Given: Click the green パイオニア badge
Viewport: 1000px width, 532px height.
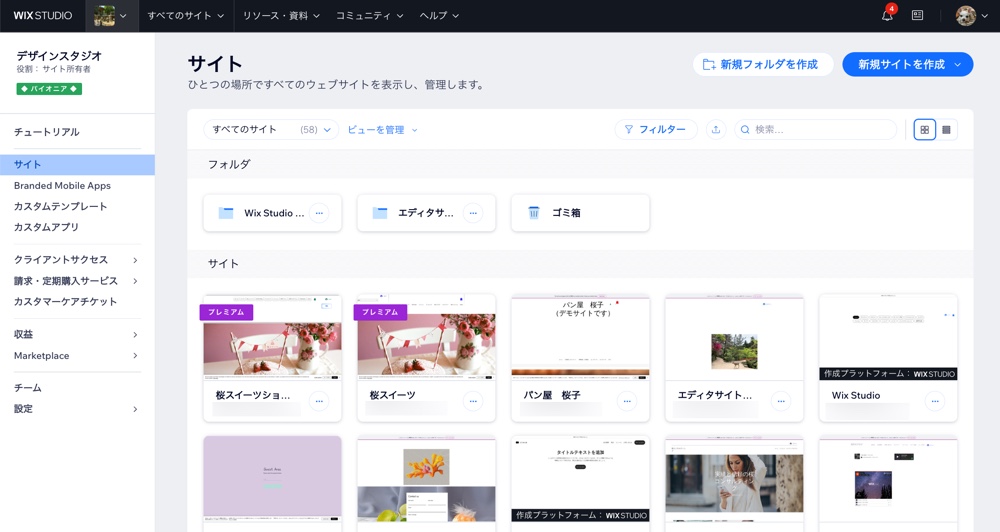Looking at the screenshot, I should (49, 89).
